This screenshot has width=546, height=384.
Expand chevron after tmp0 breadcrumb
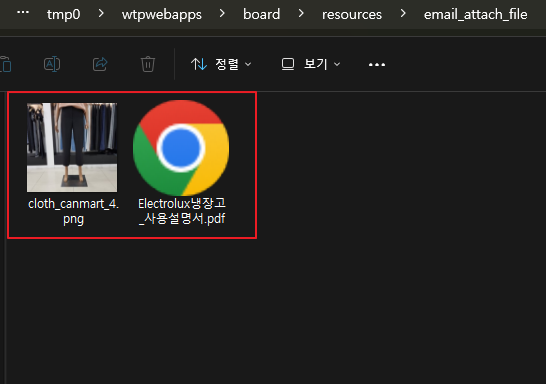pos(101,14)
